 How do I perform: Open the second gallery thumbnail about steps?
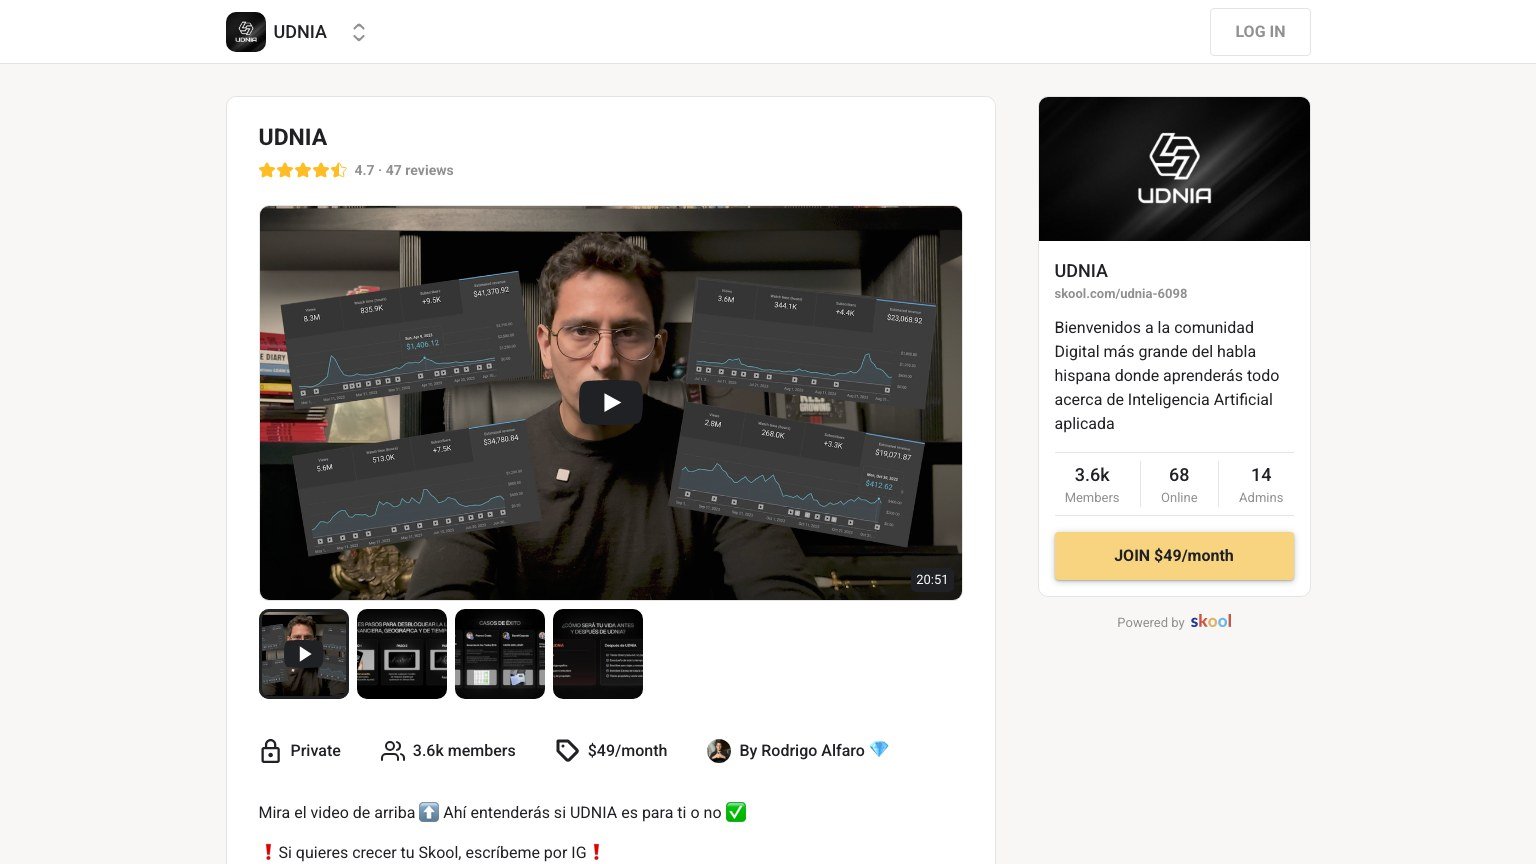[402, 654]
